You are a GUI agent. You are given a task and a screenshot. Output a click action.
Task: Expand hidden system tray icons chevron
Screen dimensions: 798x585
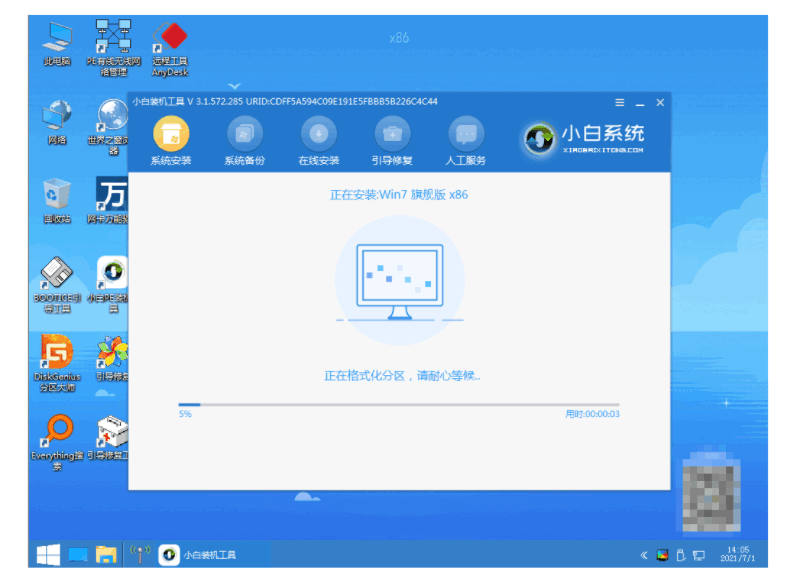(x=644, y=555)
